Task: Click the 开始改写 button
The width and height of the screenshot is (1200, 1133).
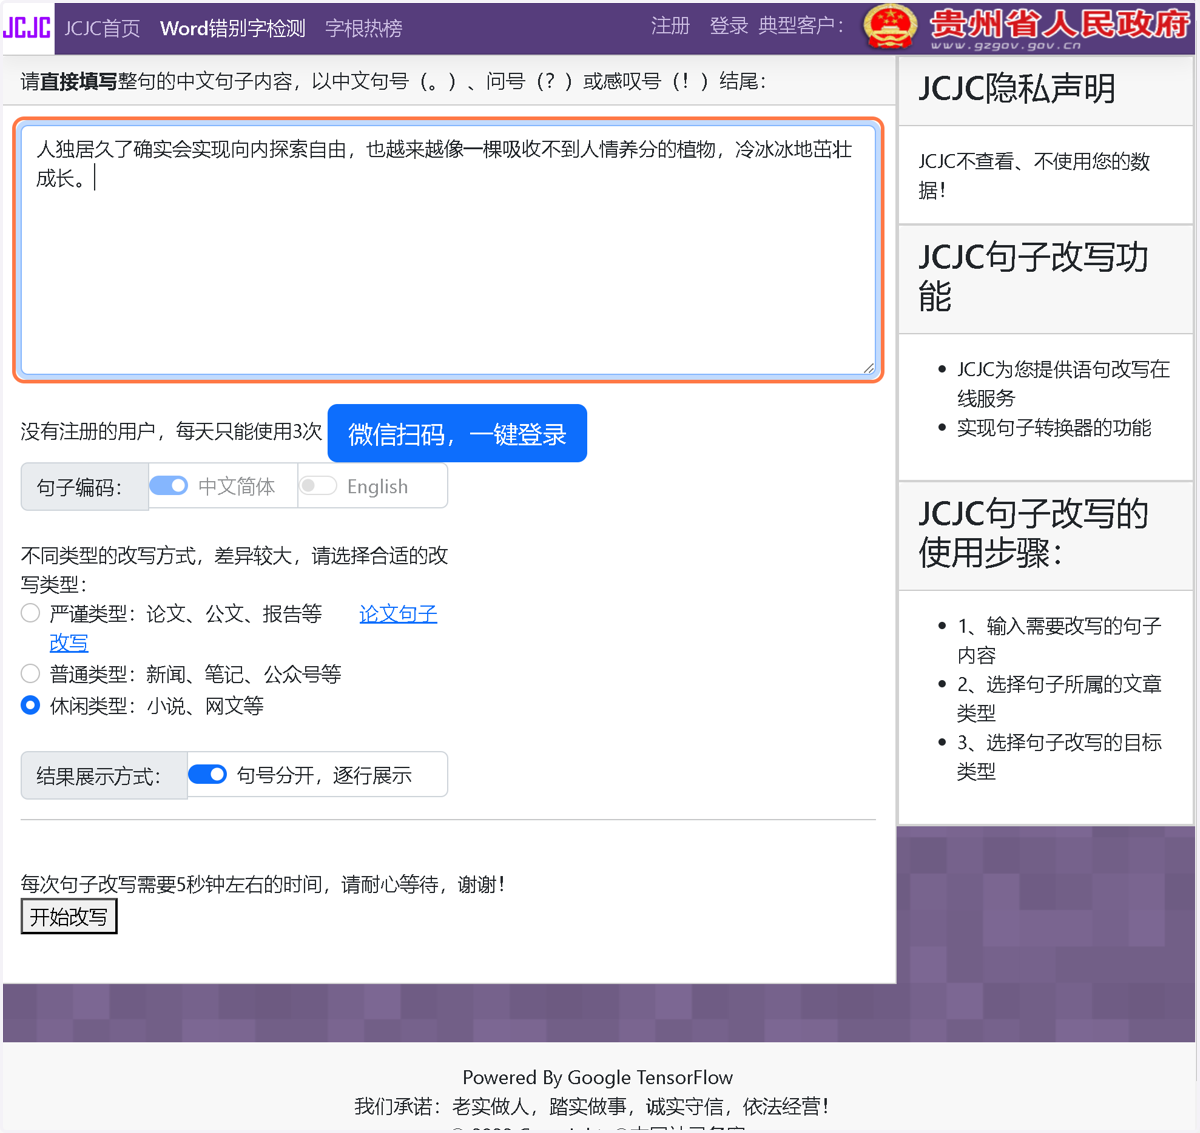Action: tap(69, 916)
